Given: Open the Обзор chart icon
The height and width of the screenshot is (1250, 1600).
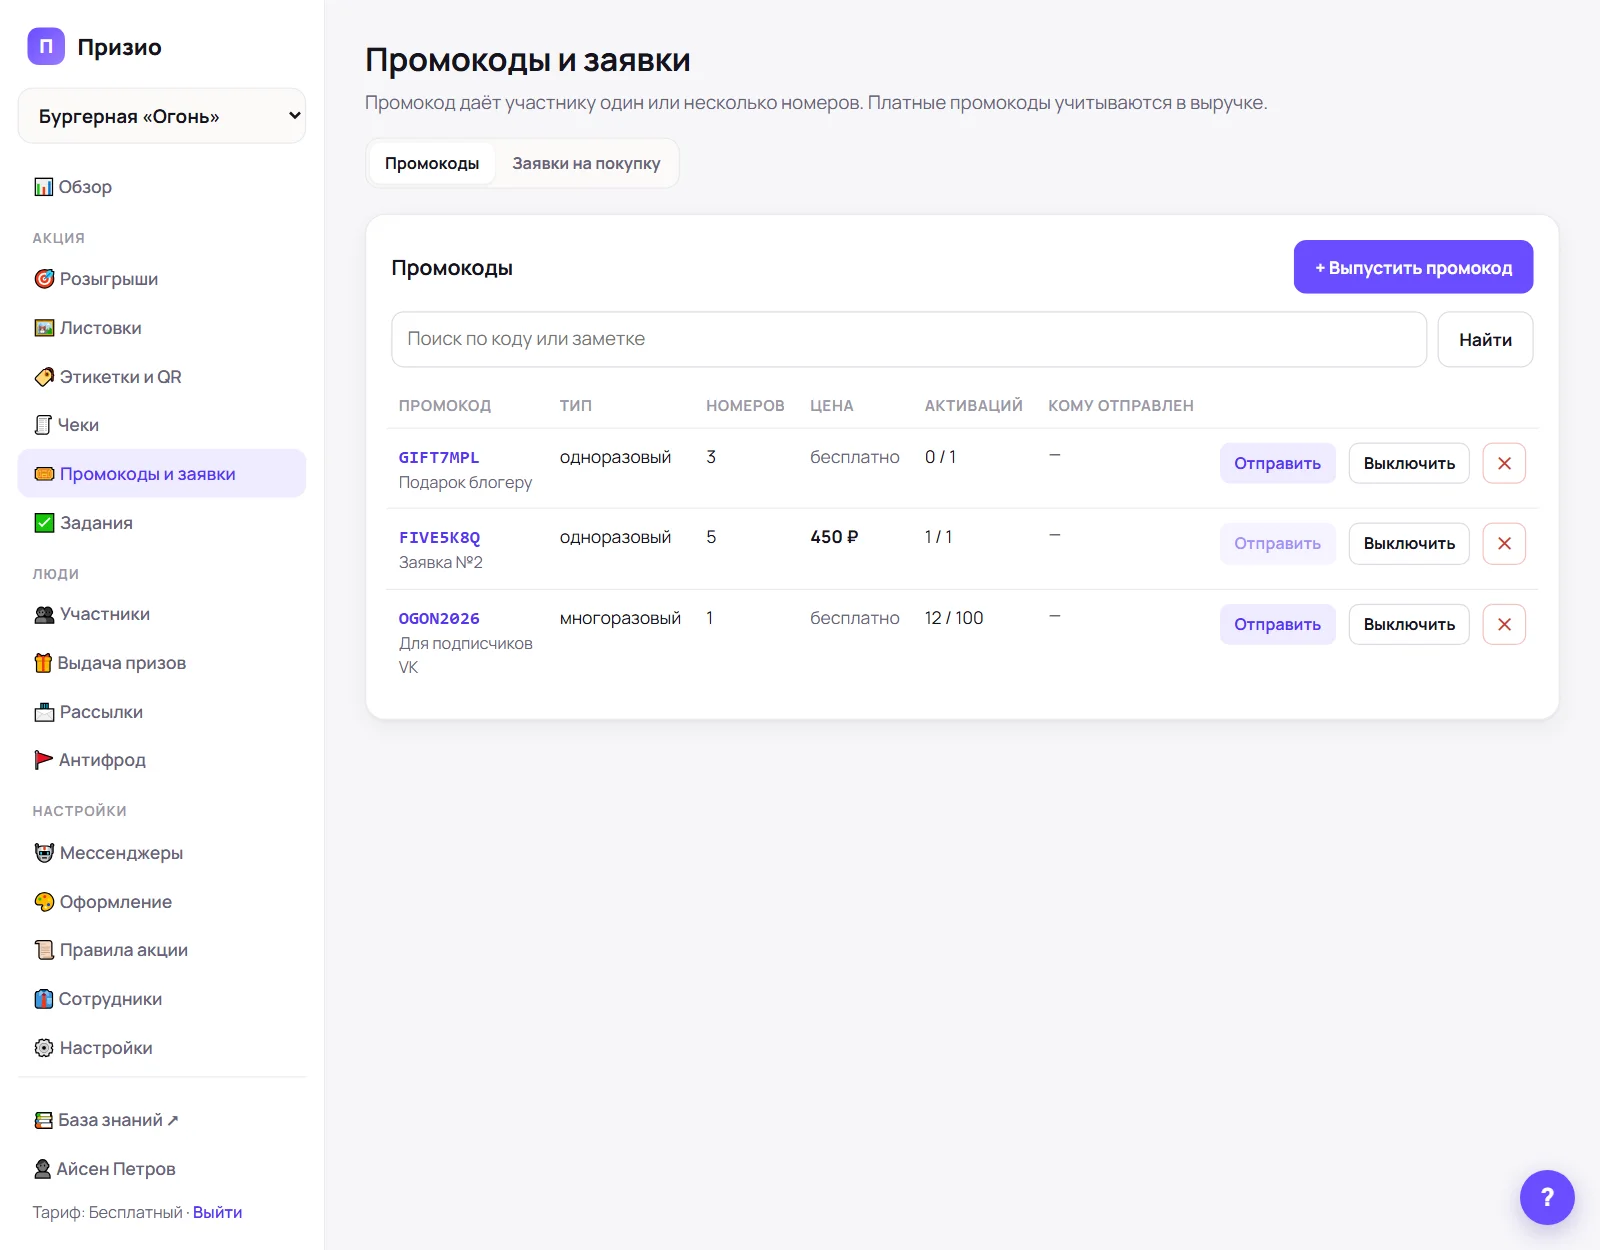Looking at the screenshot, I should [x=44, y=187].
